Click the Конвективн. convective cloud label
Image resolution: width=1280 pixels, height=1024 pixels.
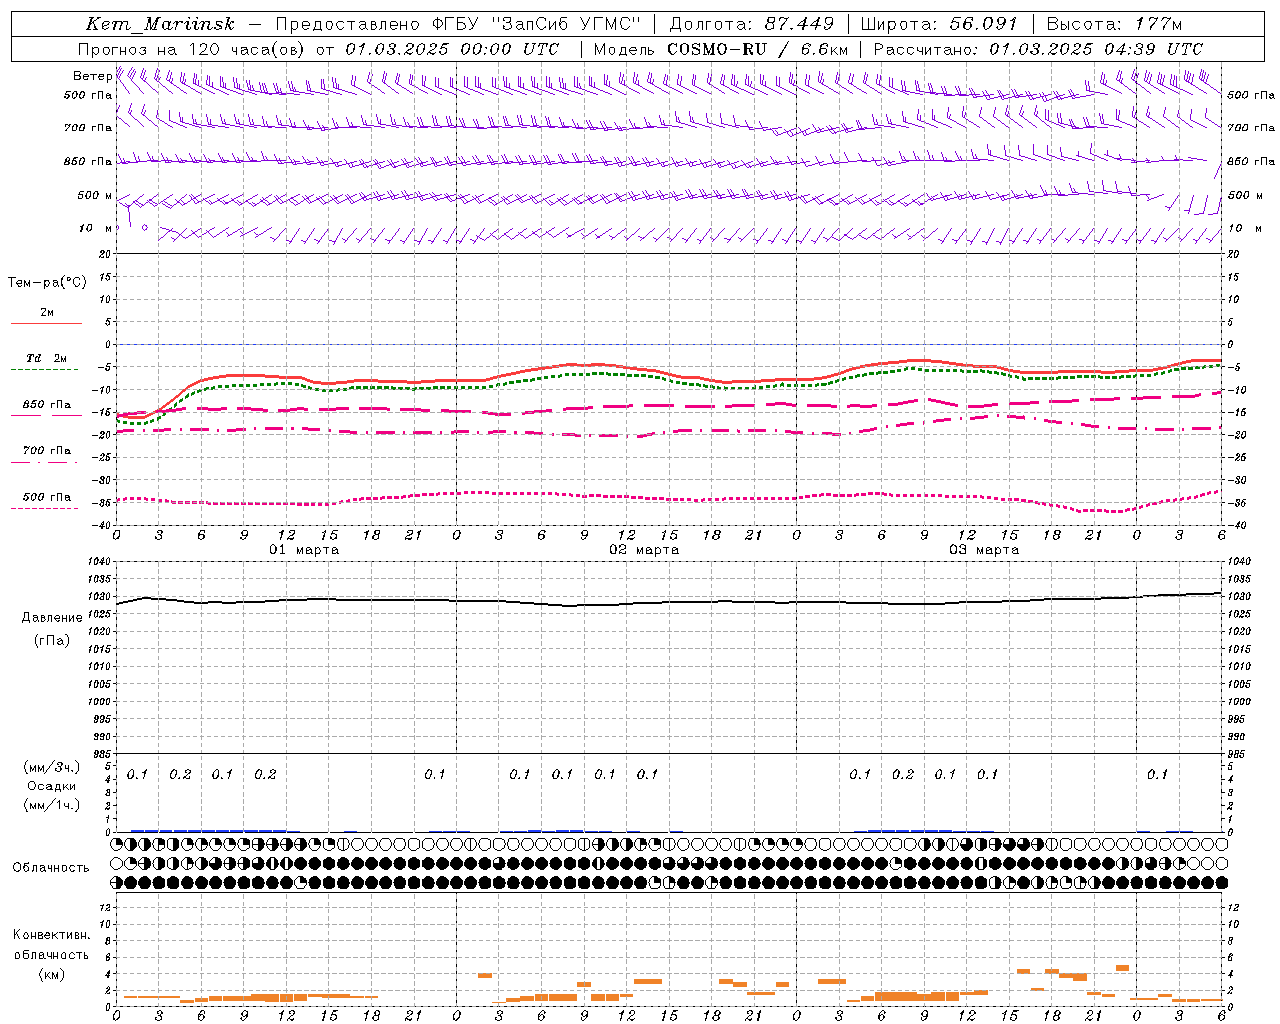tap(51, 935)
